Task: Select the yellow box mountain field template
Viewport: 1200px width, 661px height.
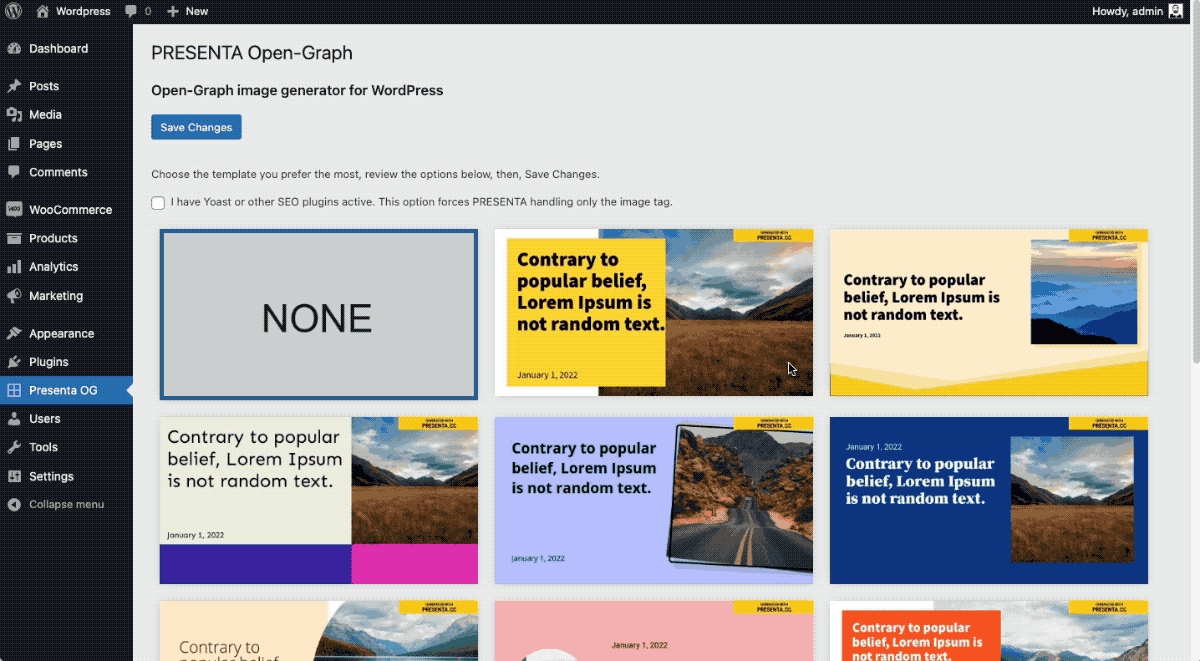Action: point(654,313)
